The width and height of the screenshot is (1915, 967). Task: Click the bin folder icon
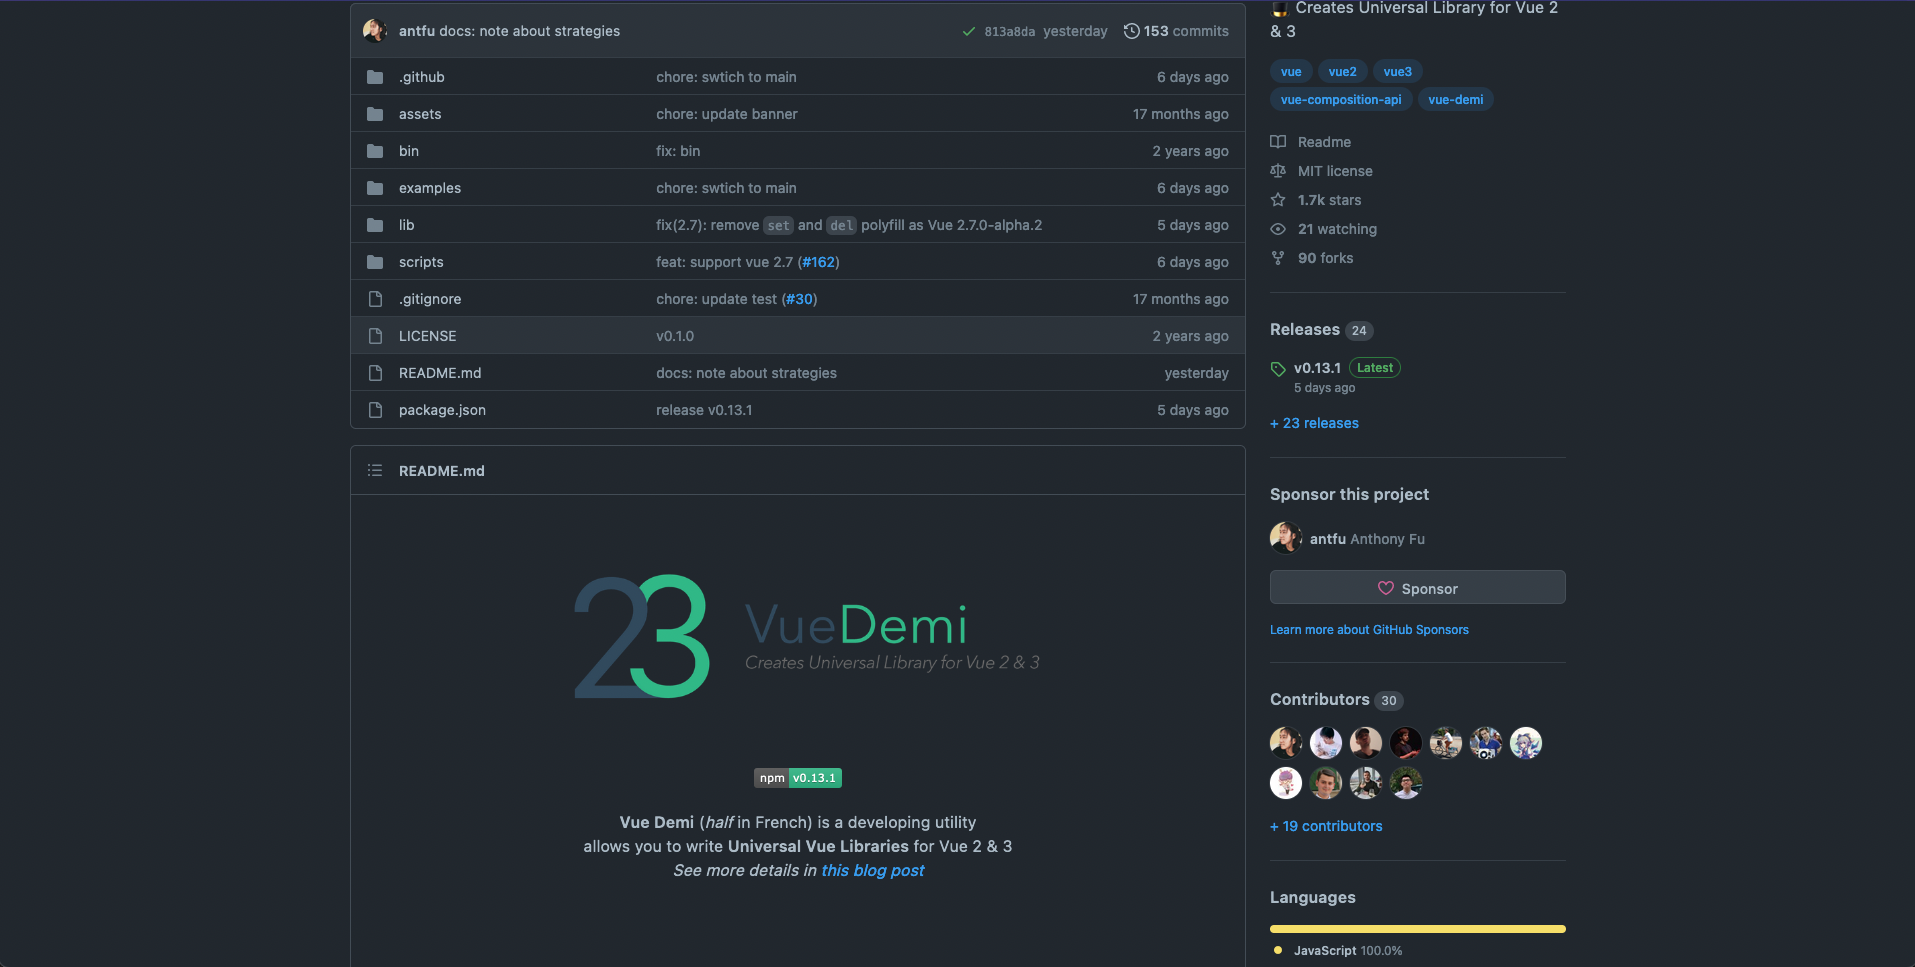[375, 151]
